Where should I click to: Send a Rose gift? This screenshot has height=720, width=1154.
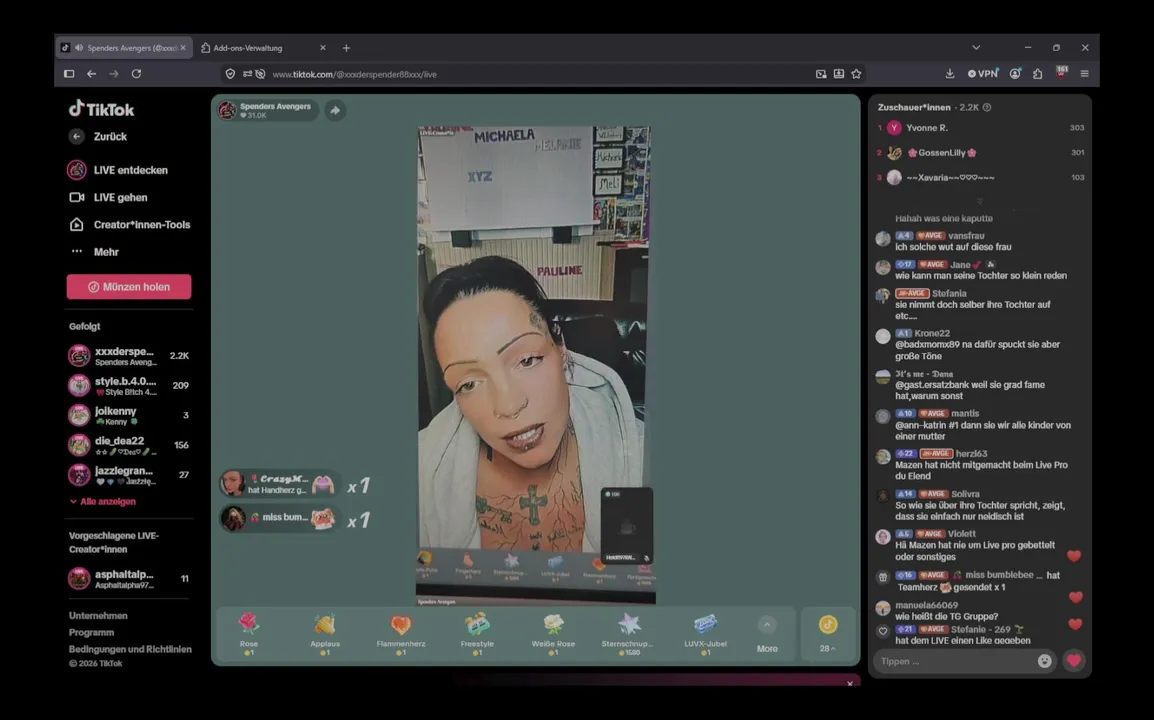[249, 634]
